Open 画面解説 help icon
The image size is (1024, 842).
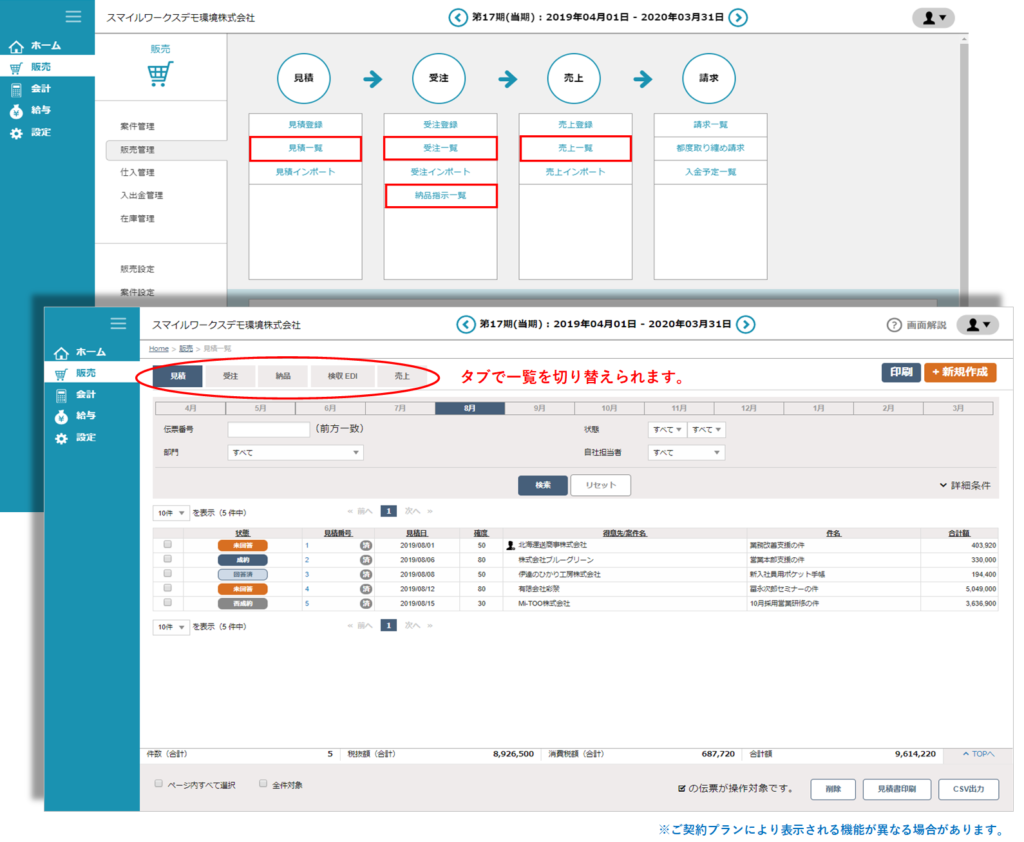point(894,325)
